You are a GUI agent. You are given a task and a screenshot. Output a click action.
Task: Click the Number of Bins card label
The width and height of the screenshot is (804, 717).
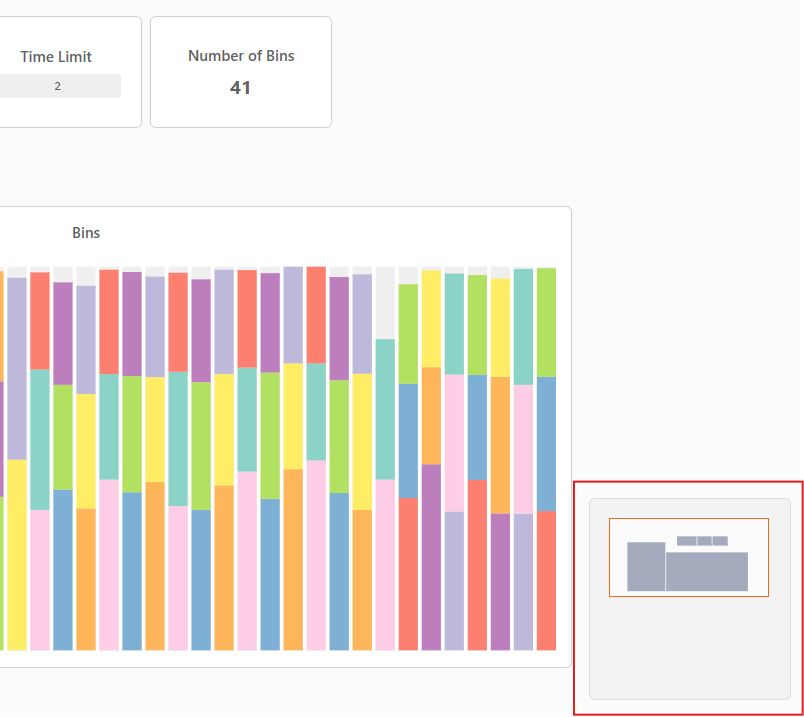pyautogui.click(x=241, y=56)
